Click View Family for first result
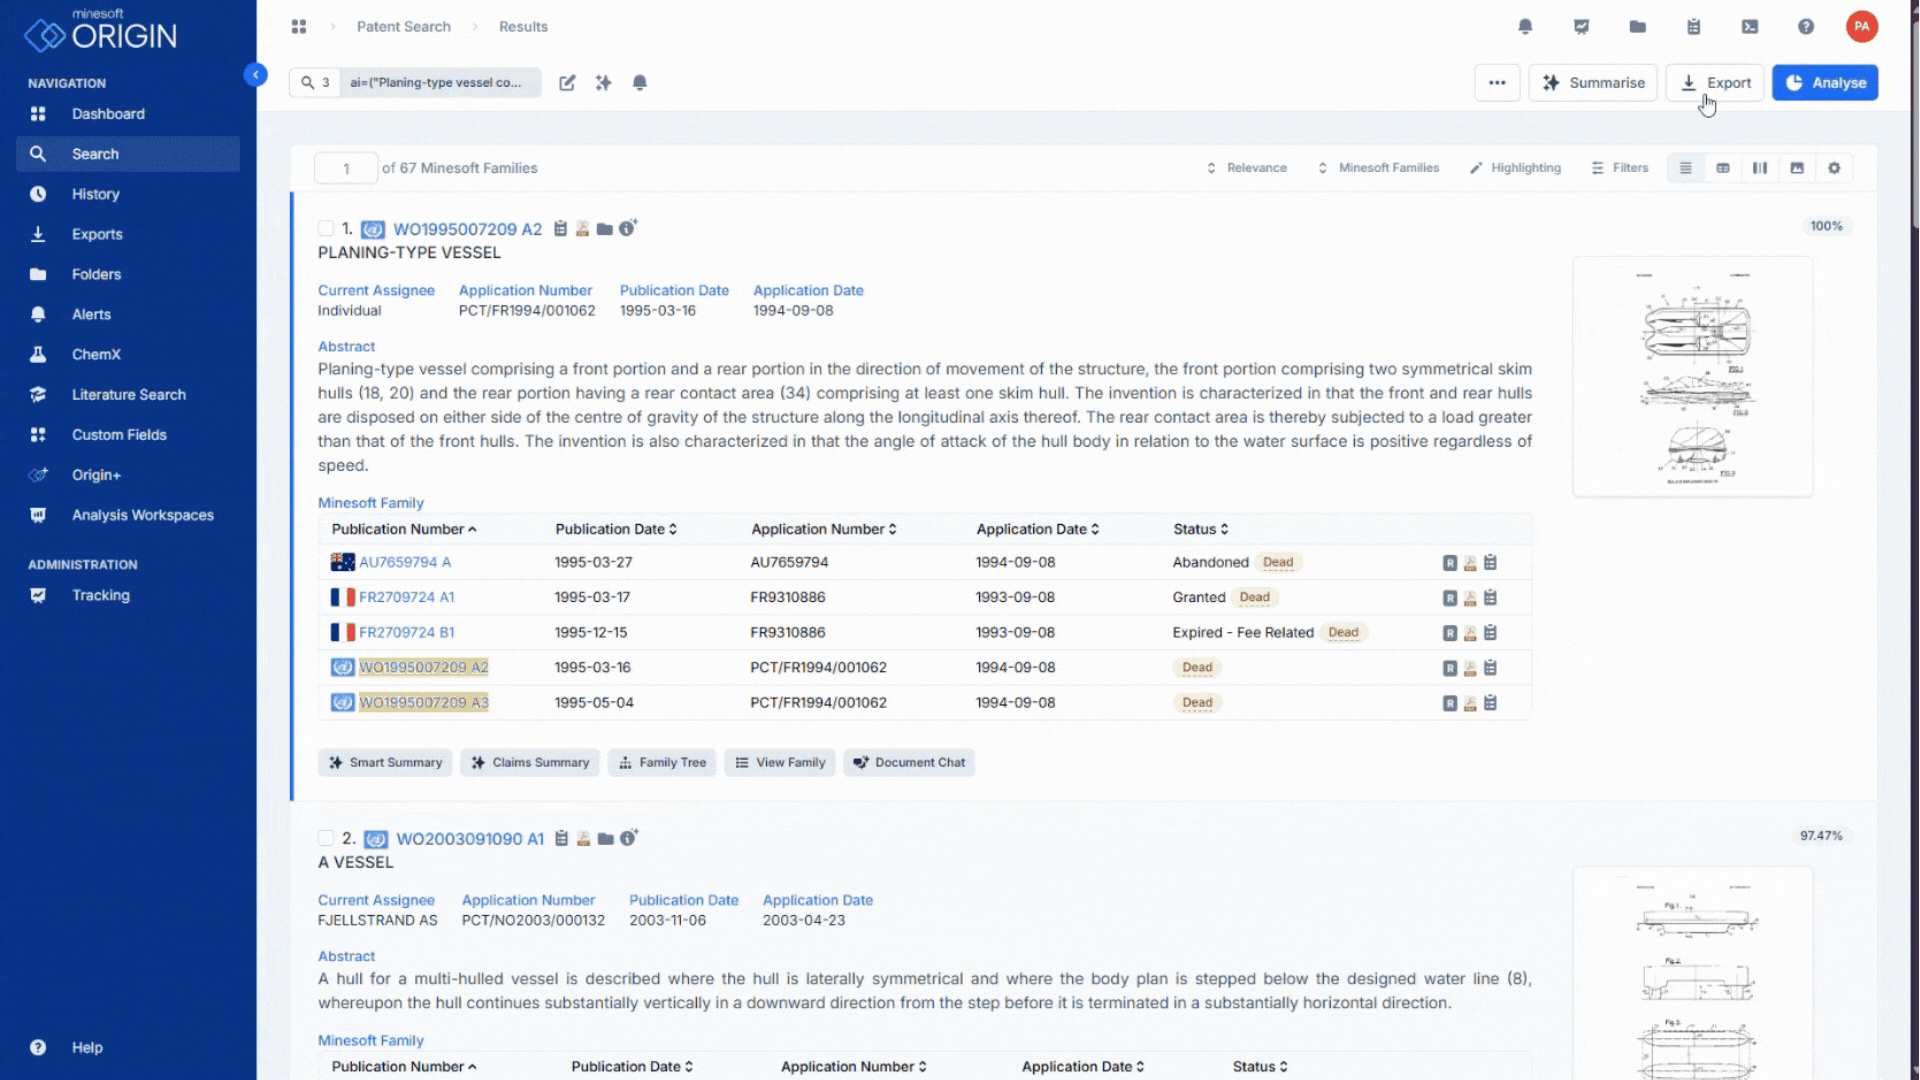 click(x=780, y=763)
